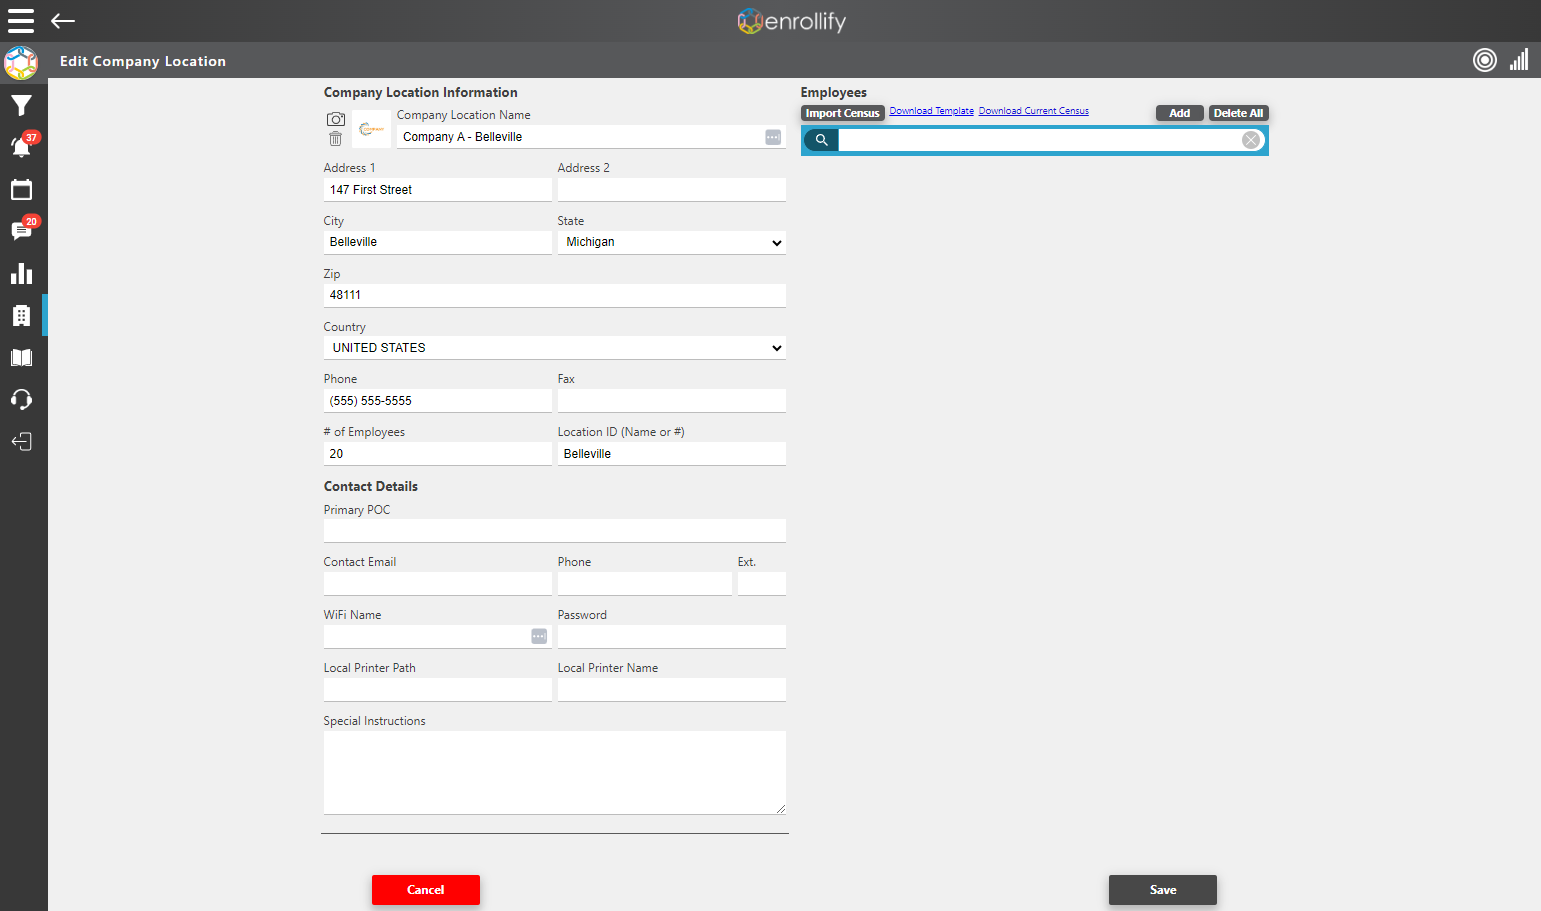Open the headset support icon
The width and height of the screenshot is (1541, 911).
[x=21, y=400]
